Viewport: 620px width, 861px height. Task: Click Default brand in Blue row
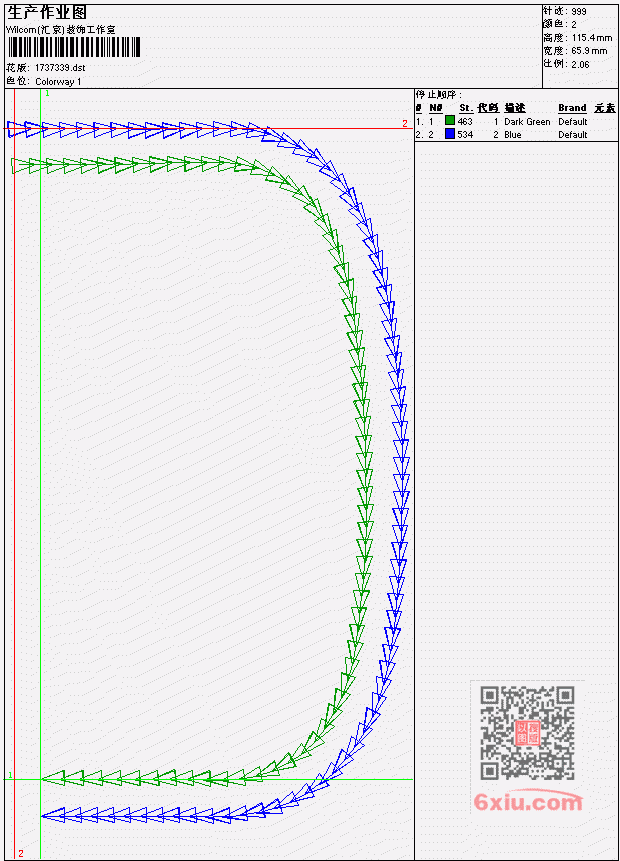point(572,135)
